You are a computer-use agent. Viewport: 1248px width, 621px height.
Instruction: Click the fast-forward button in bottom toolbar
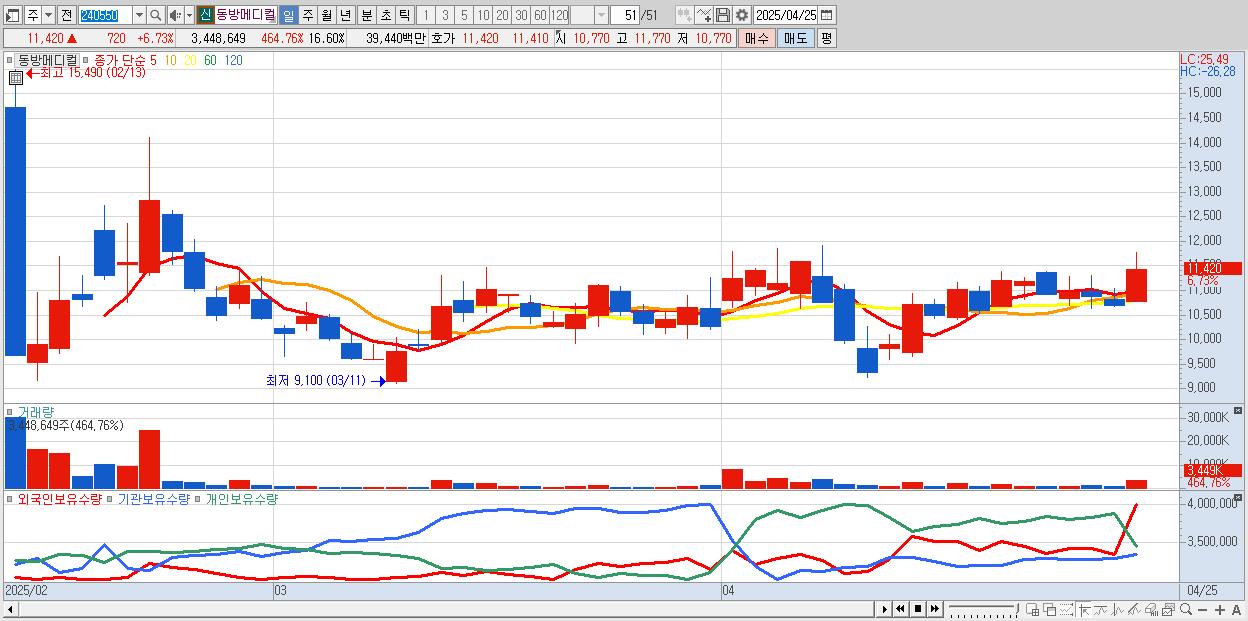click(934, 609)
